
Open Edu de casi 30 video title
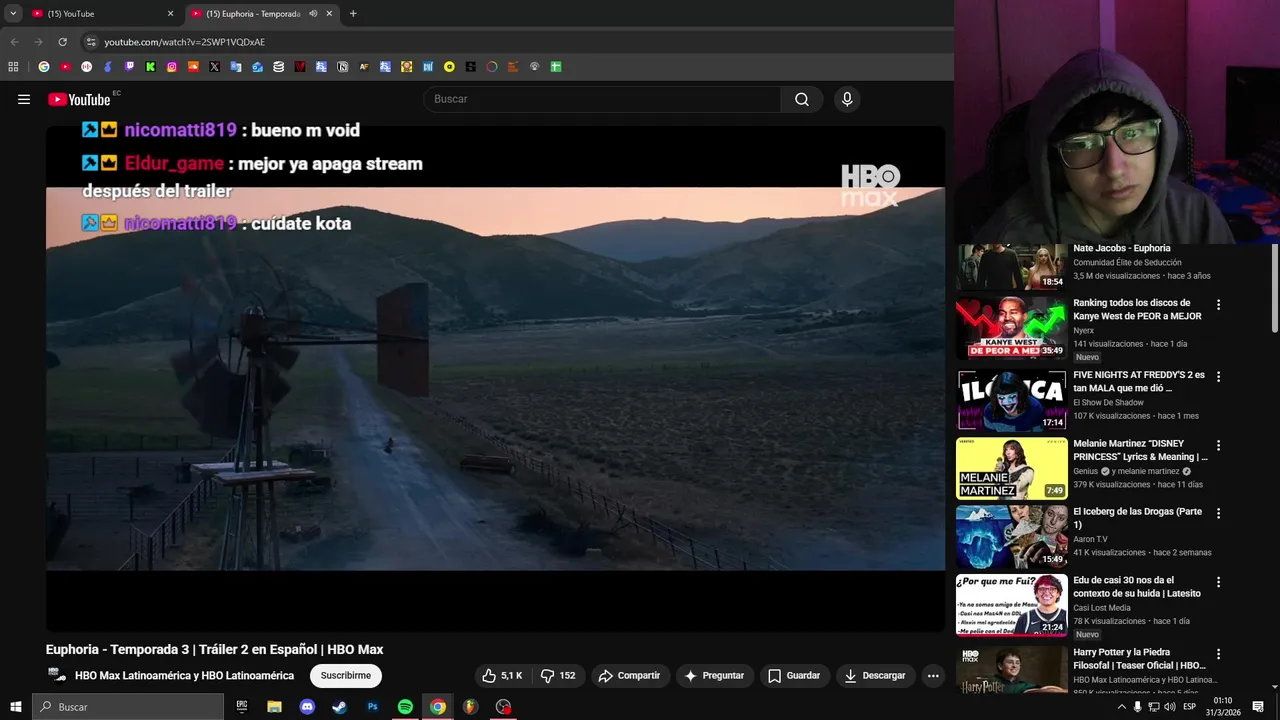1137,587
